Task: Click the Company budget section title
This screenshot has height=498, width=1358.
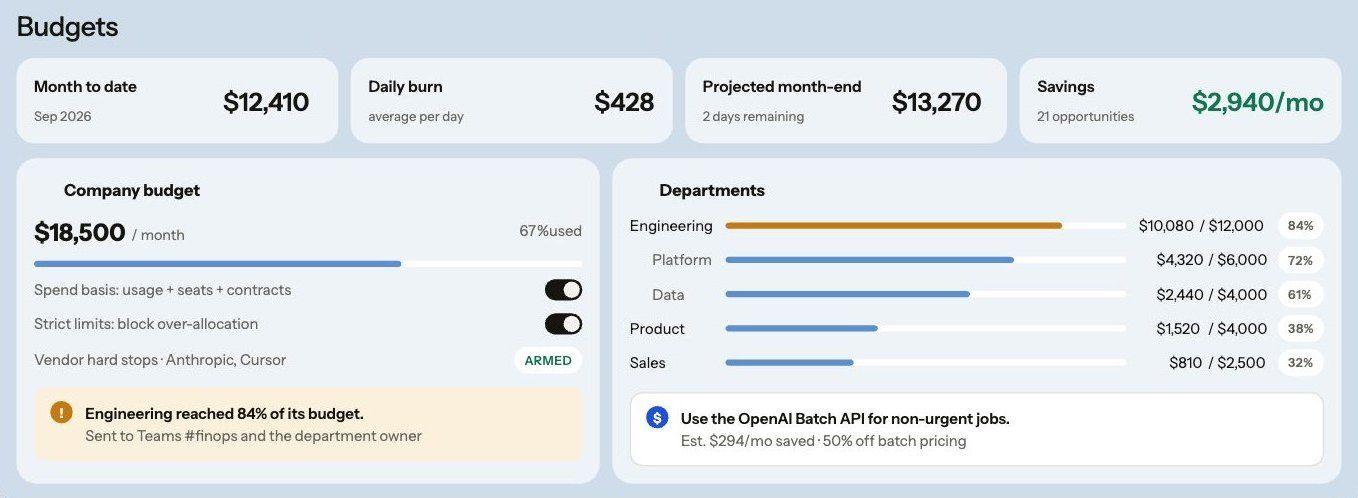Action: (x=132, y=190)
